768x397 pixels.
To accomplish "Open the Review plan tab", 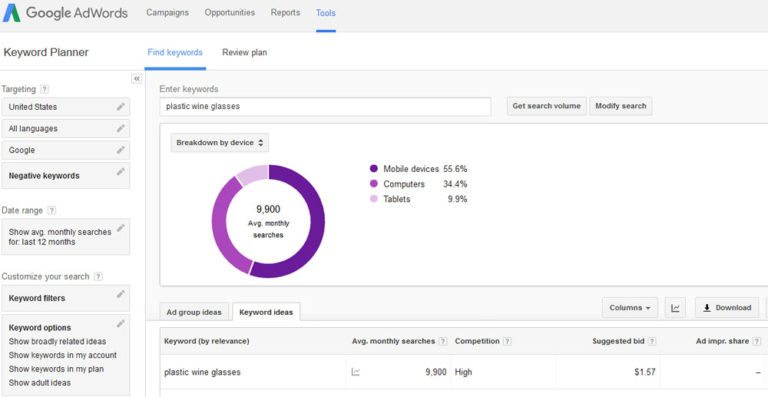I will point(244,52).
